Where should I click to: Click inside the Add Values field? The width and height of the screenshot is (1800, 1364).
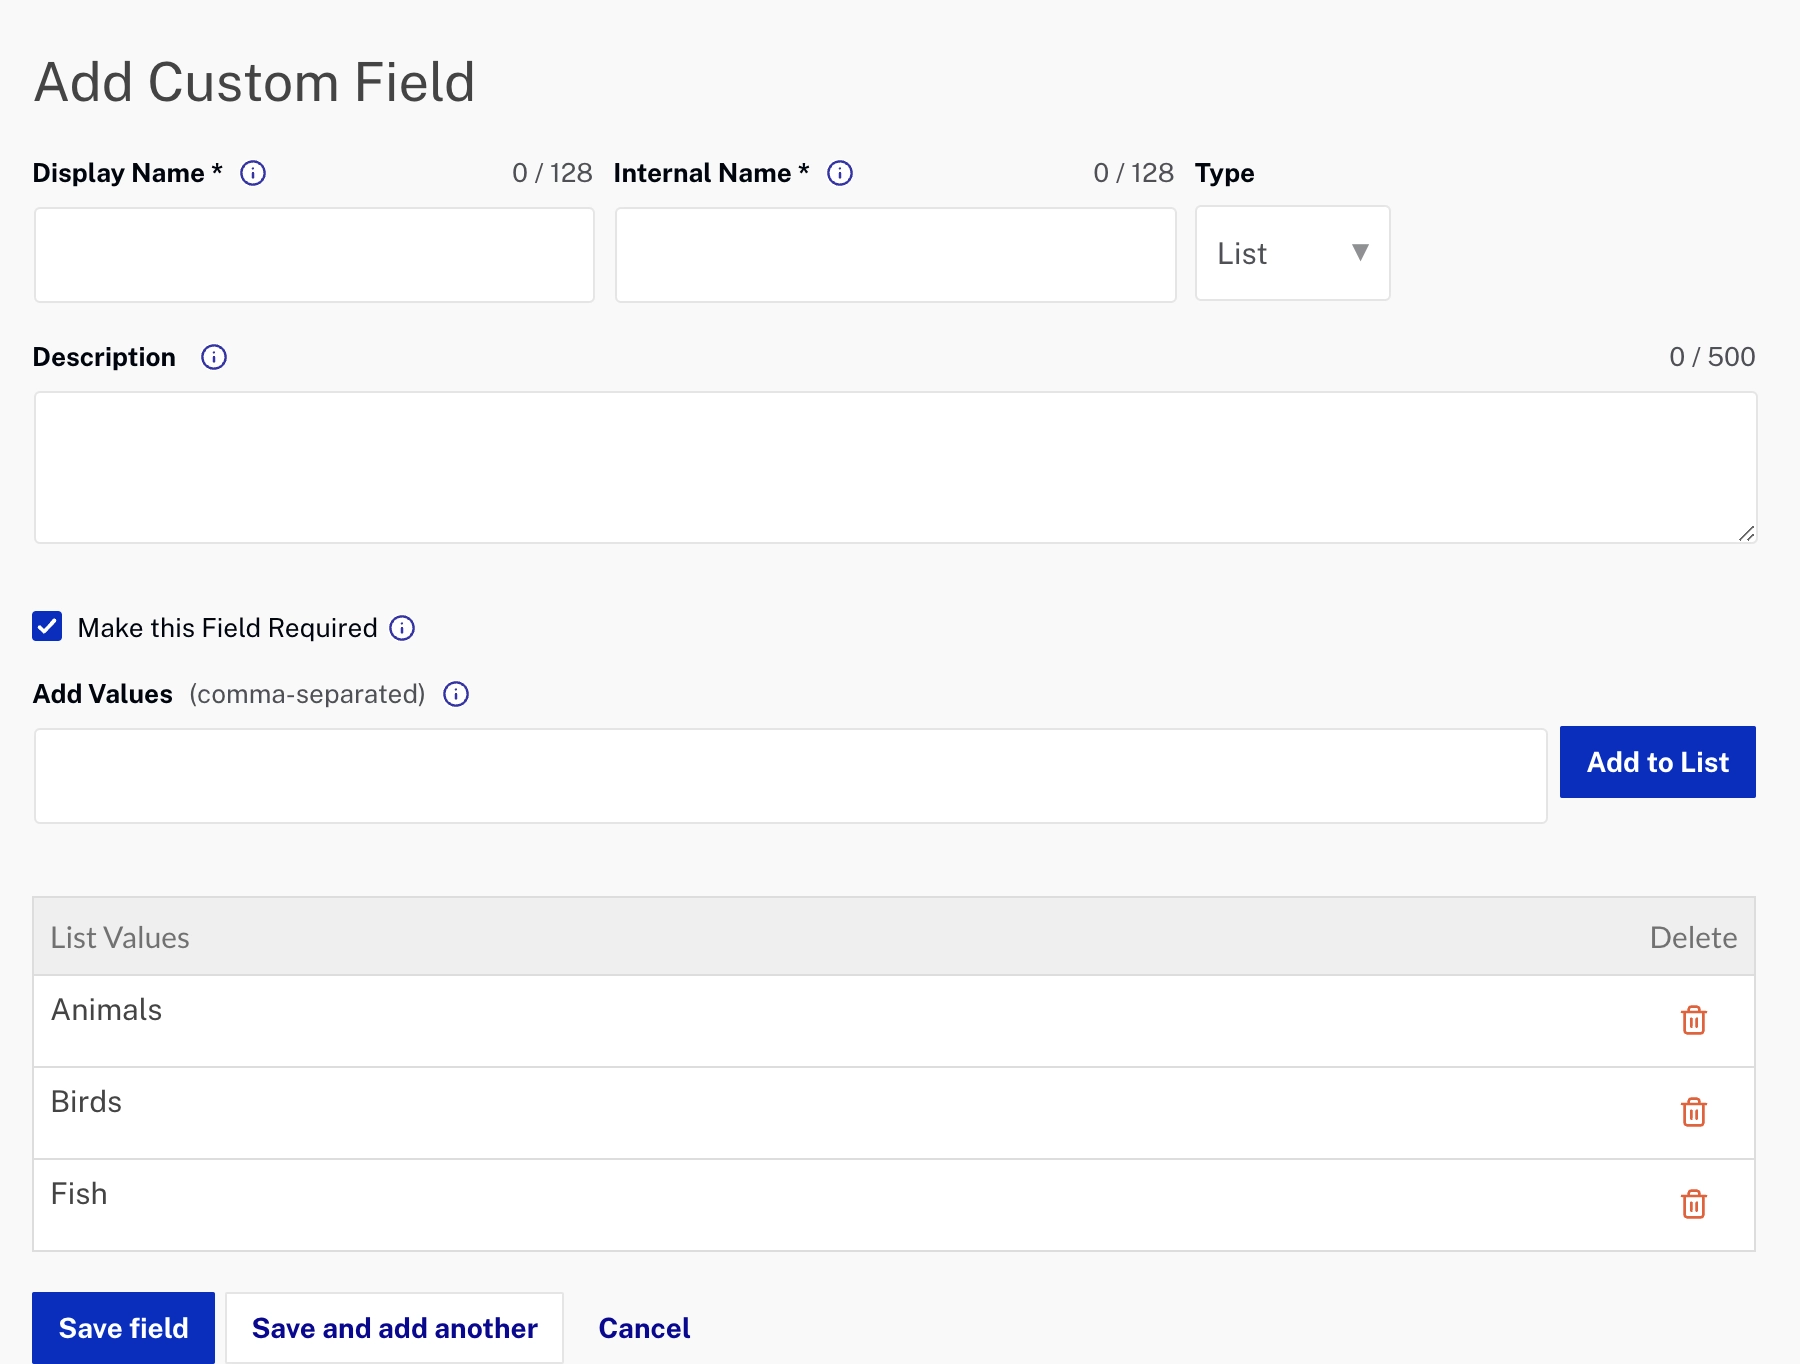[790, 775]
